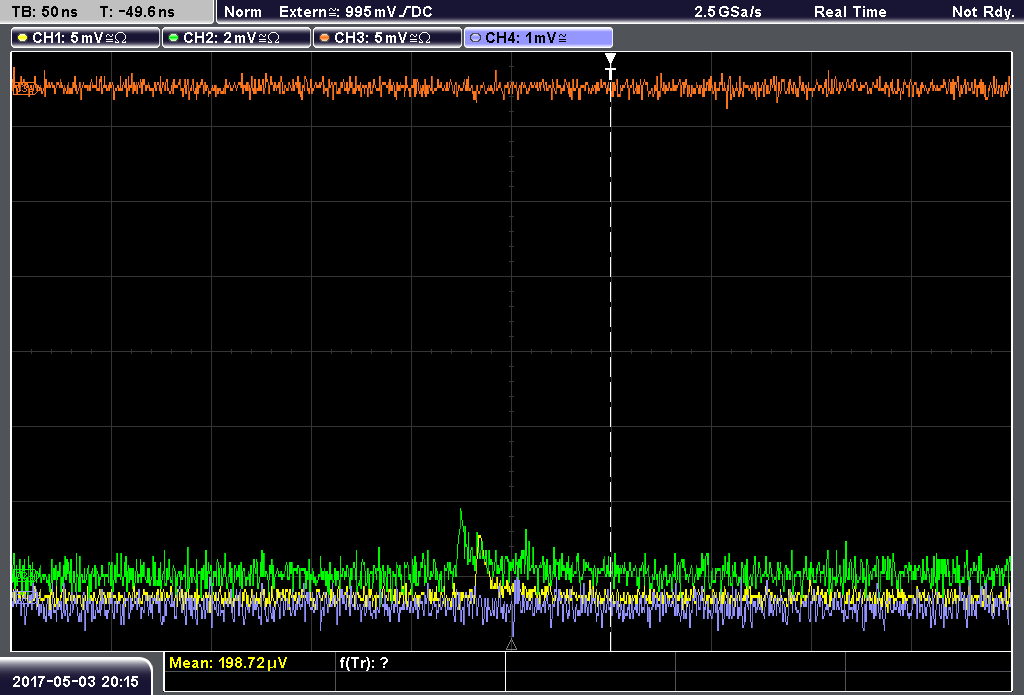Click the Real Time acquisition mode label
Viewport: 1024px width, 695px height.
[850, 12]
